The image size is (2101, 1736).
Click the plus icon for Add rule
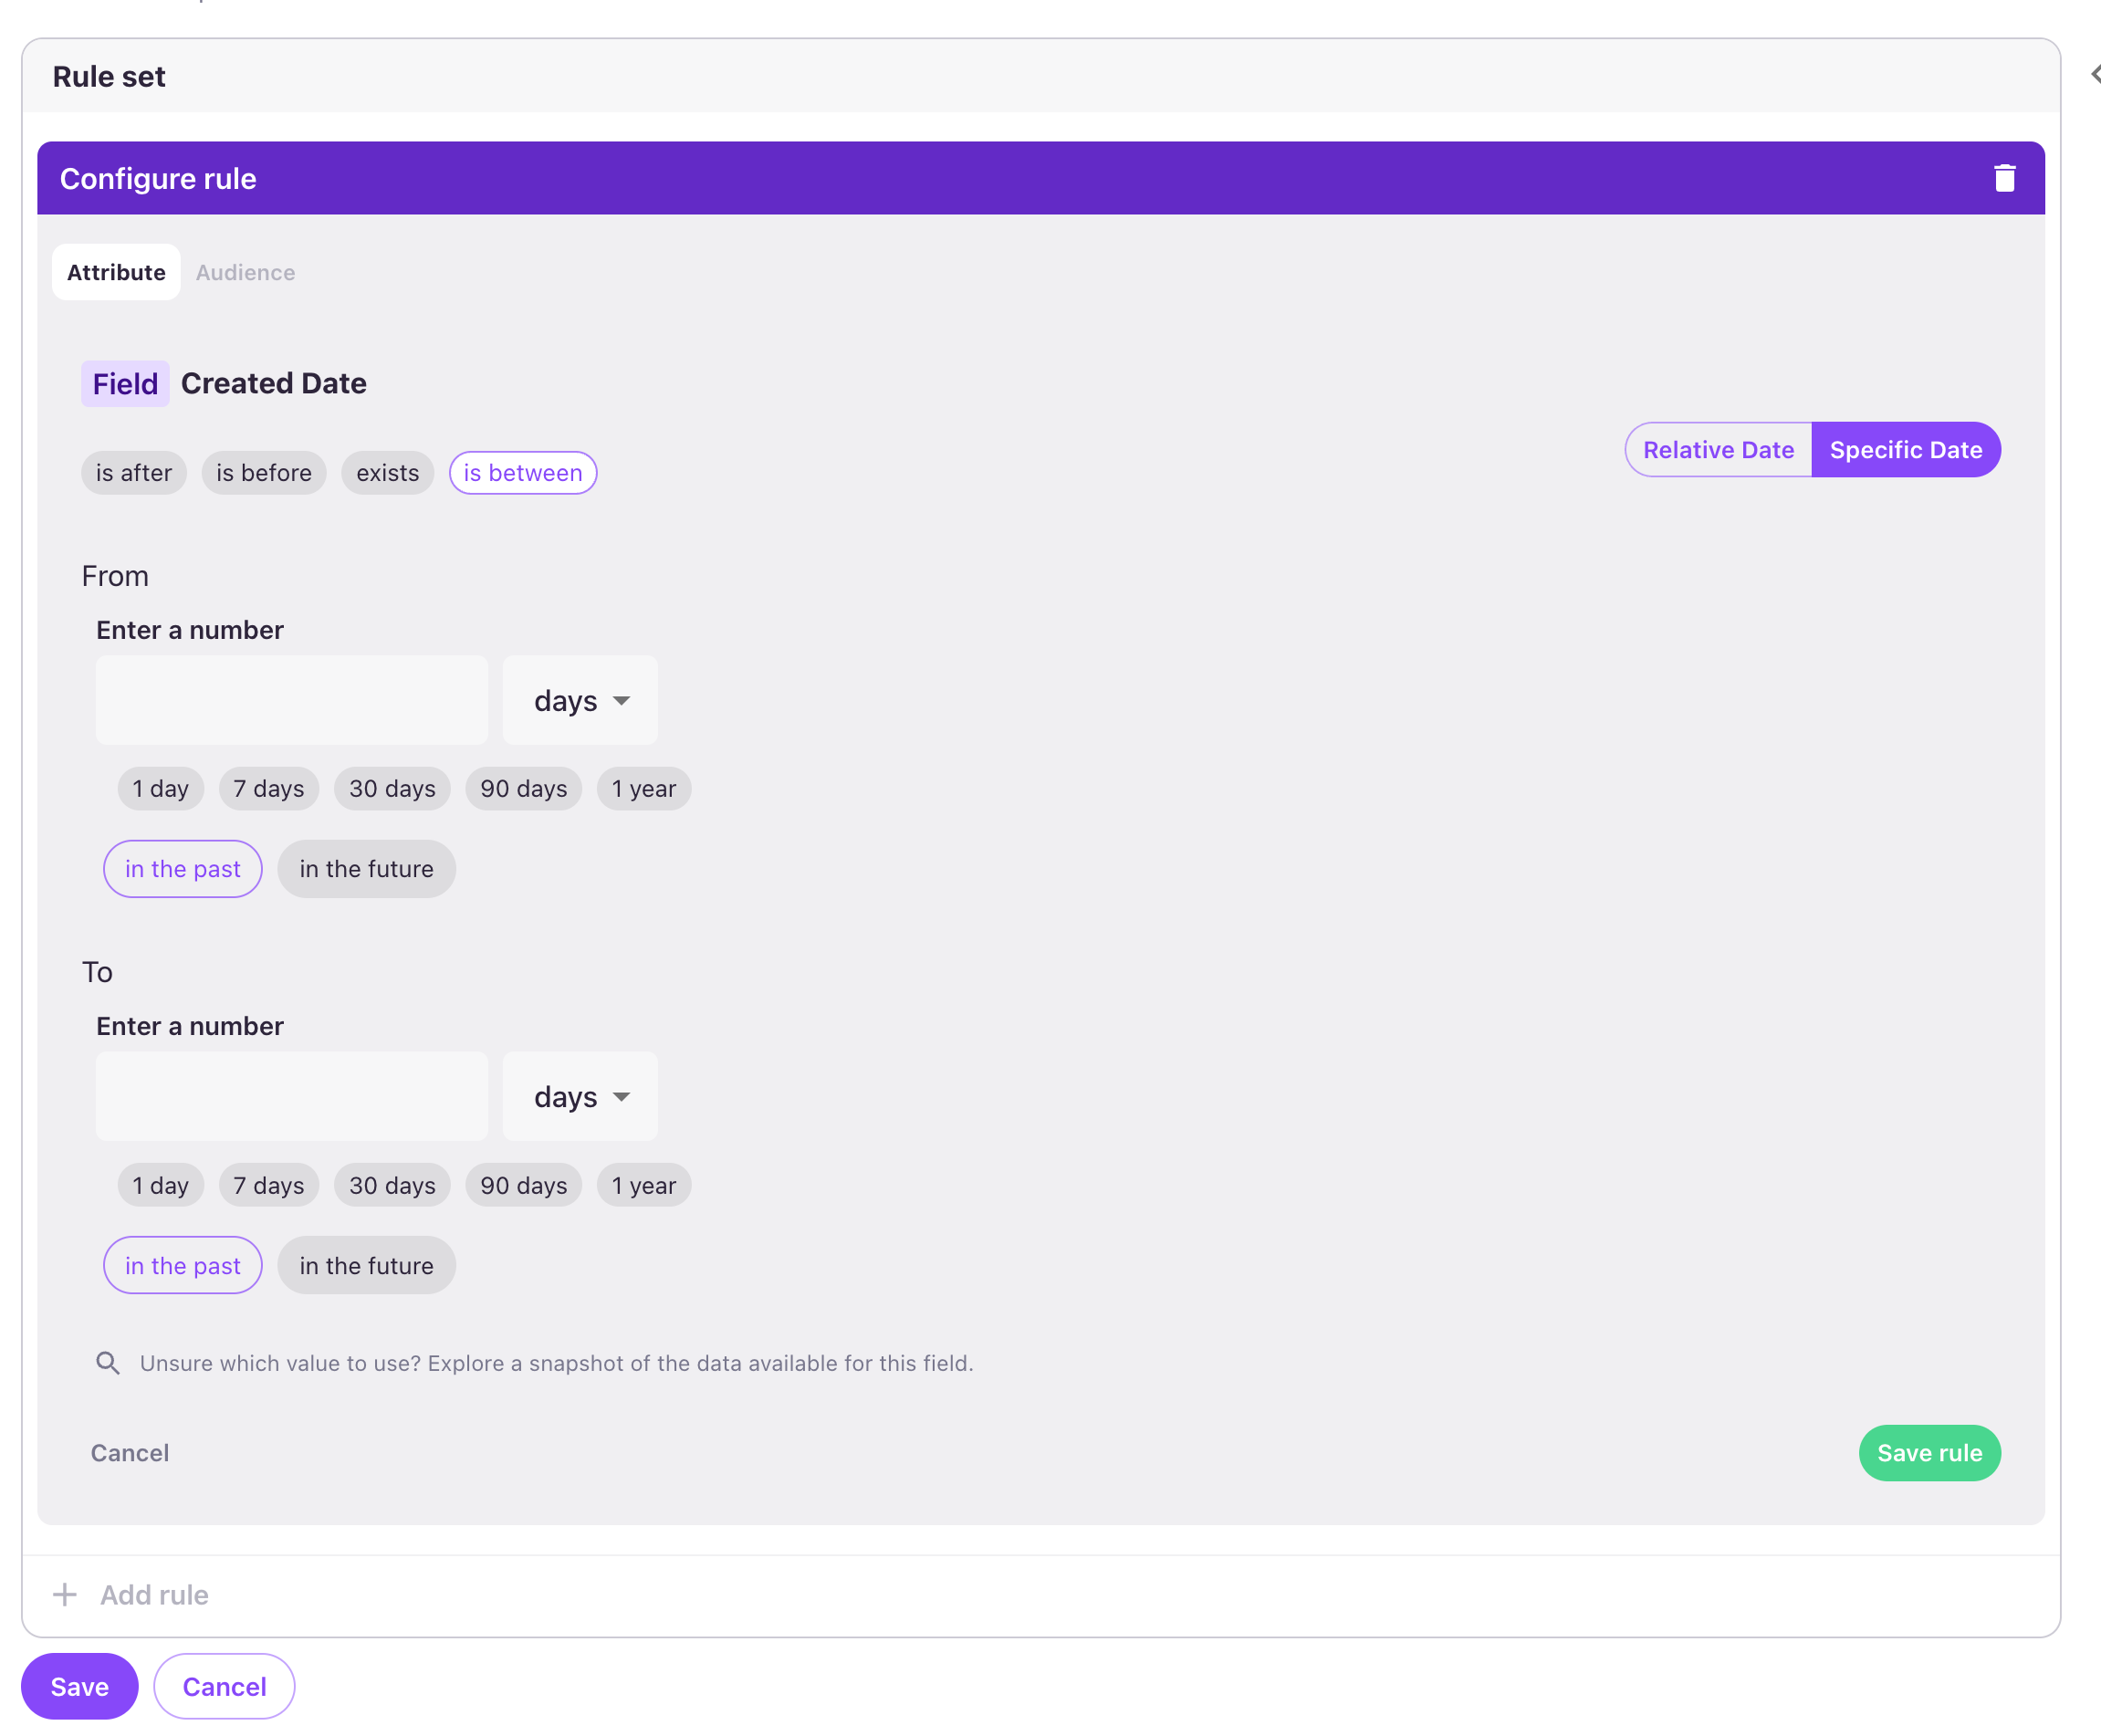click(x=65, y=1594)
